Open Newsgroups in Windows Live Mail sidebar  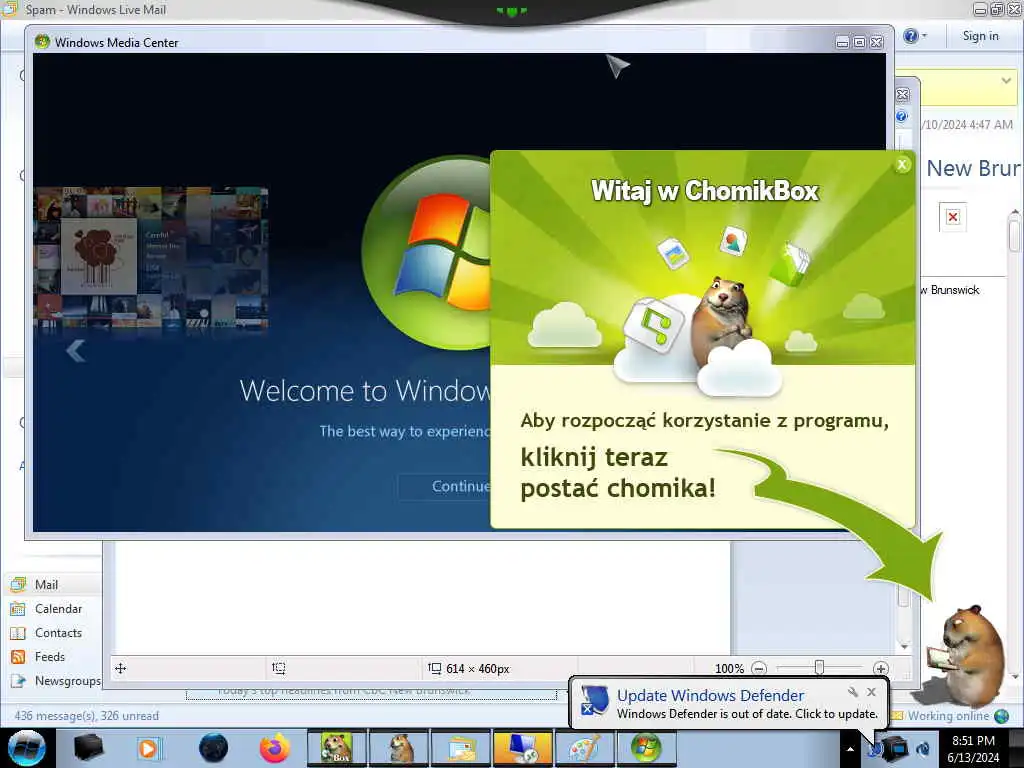(x=68, y=680)
